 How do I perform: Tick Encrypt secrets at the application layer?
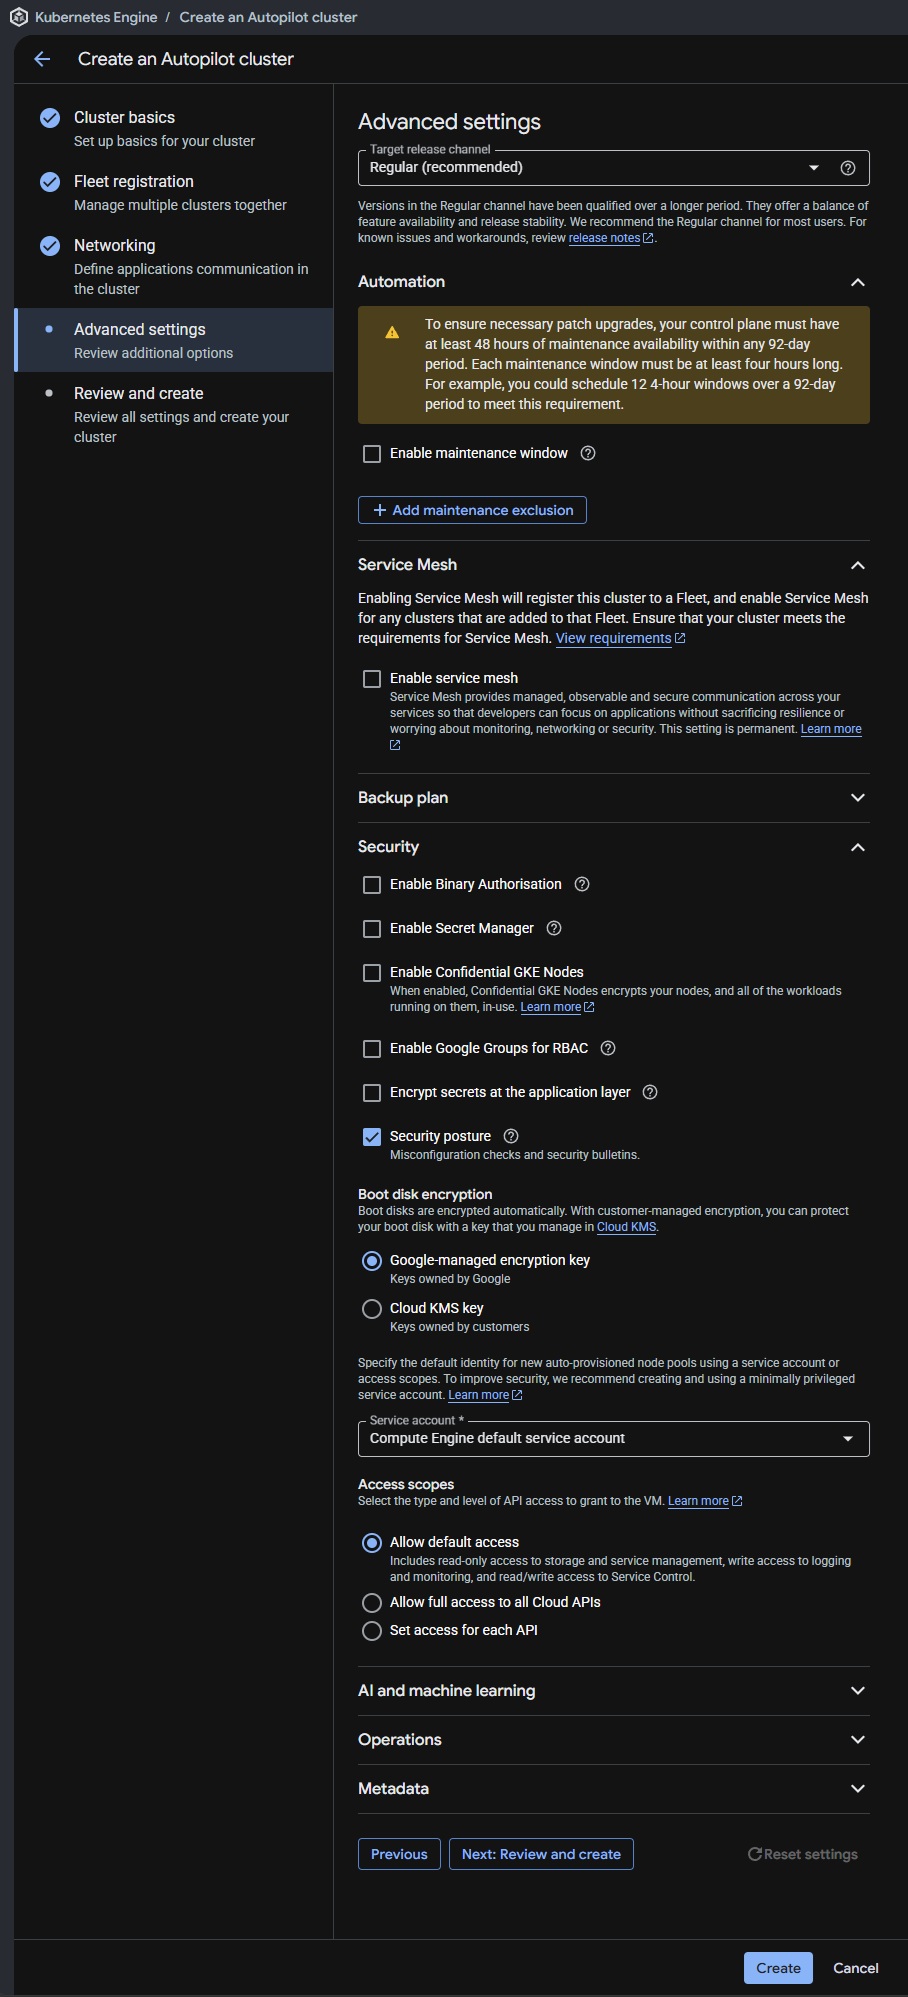tap(372, 1093)
